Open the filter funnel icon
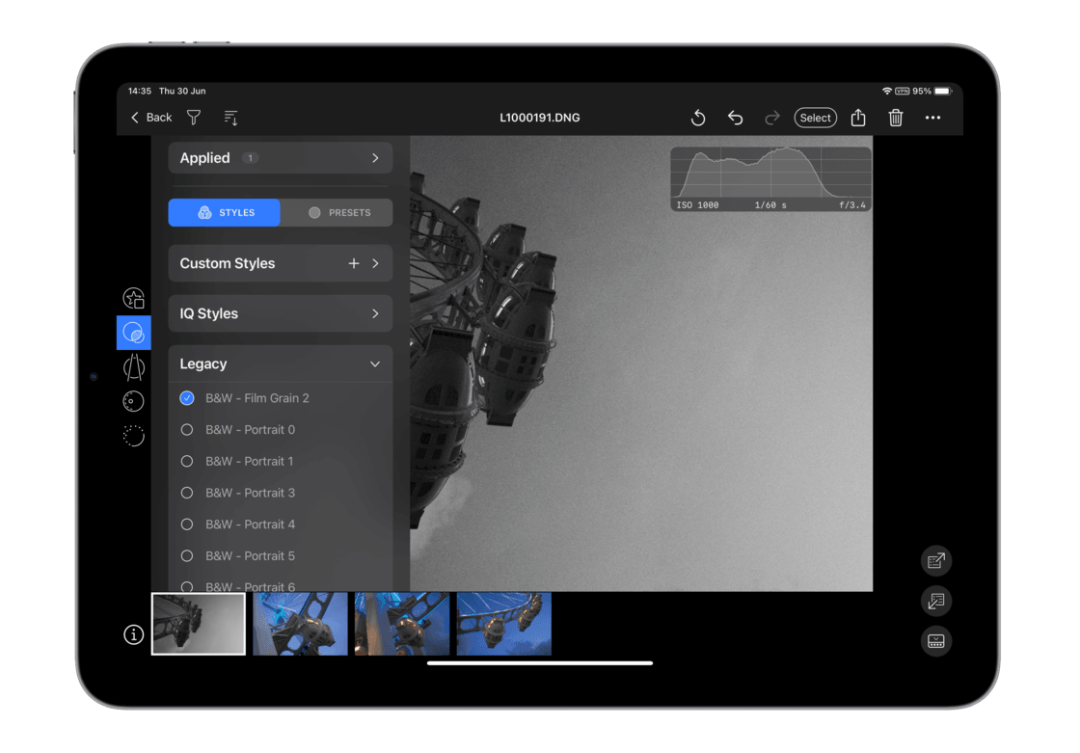 tap(194, 118)
